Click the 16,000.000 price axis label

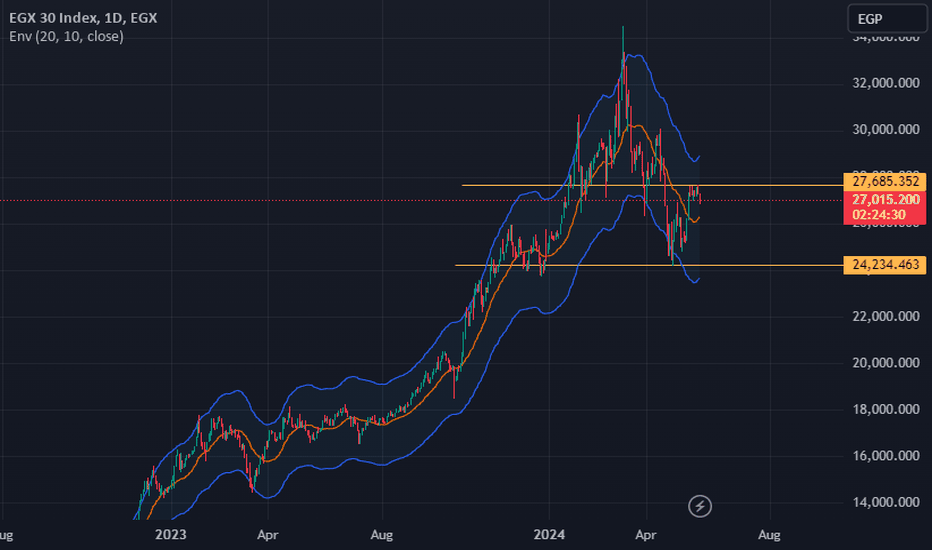(x=886, y=455)
